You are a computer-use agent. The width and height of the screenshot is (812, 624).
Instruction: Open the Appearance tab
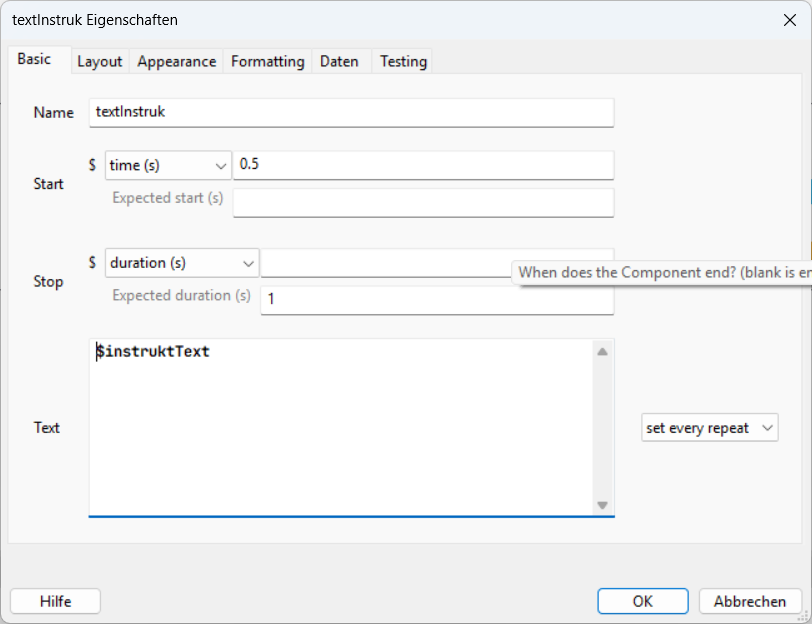[177, 62]
